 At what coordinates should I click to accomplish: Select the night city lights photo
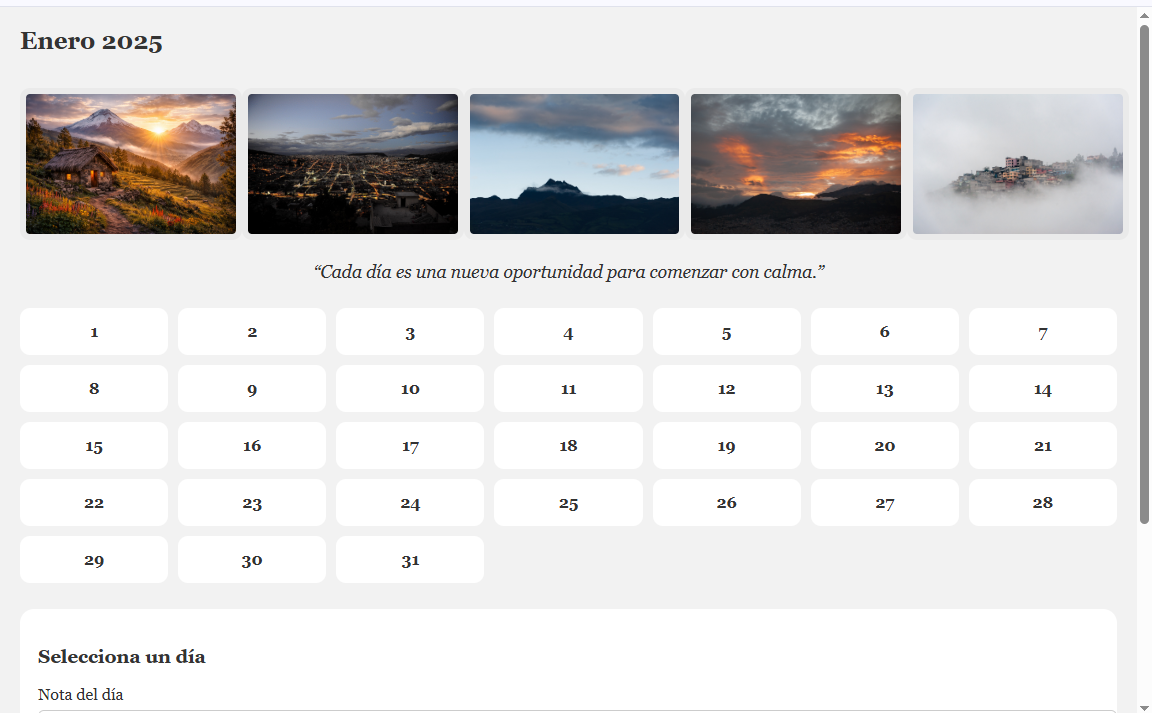click(x=353, y=164)
